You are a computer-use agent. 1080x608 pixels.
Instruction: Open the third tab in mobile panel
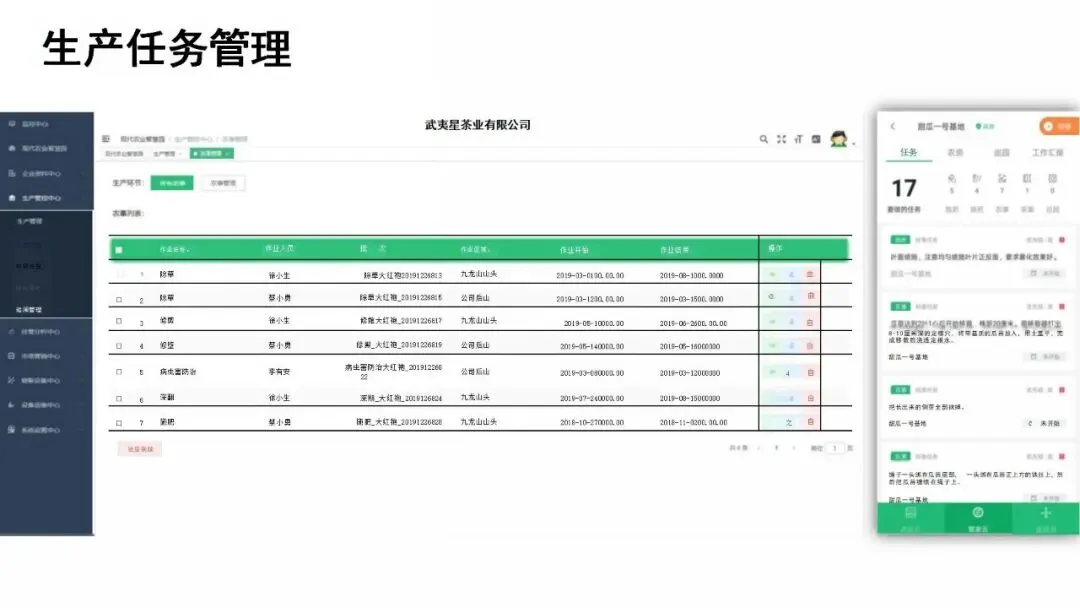click(x=1001, y=152)
